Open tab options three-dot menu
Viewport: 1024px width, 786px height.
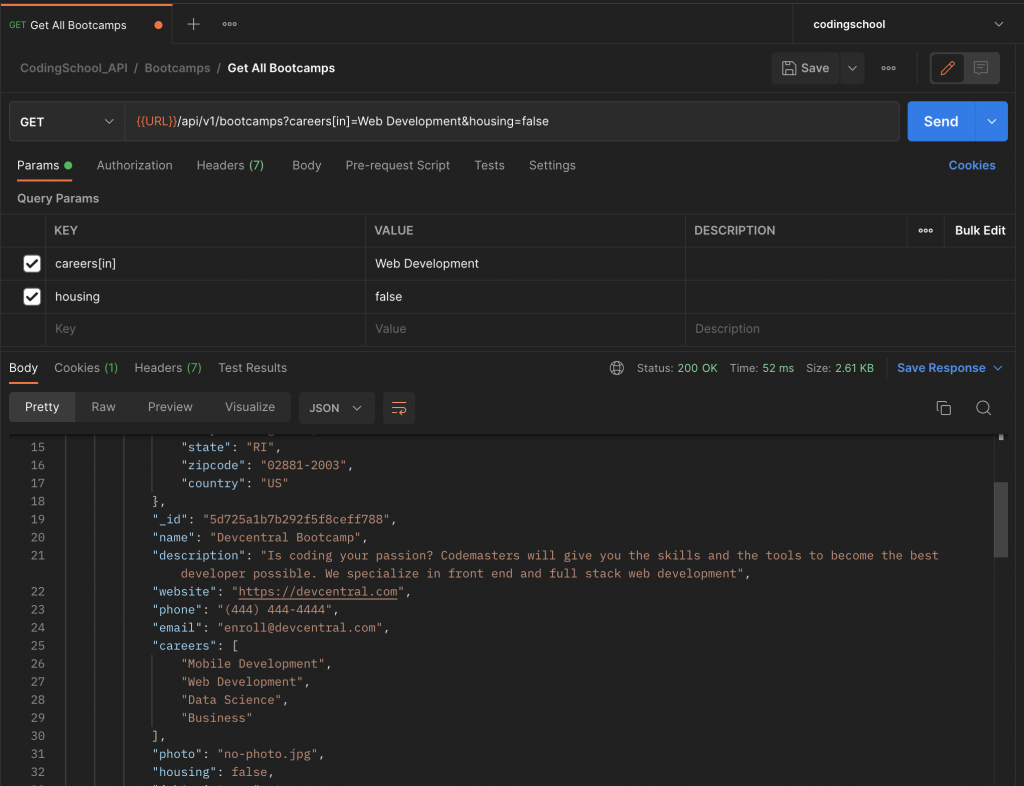(x=229, y=24)
